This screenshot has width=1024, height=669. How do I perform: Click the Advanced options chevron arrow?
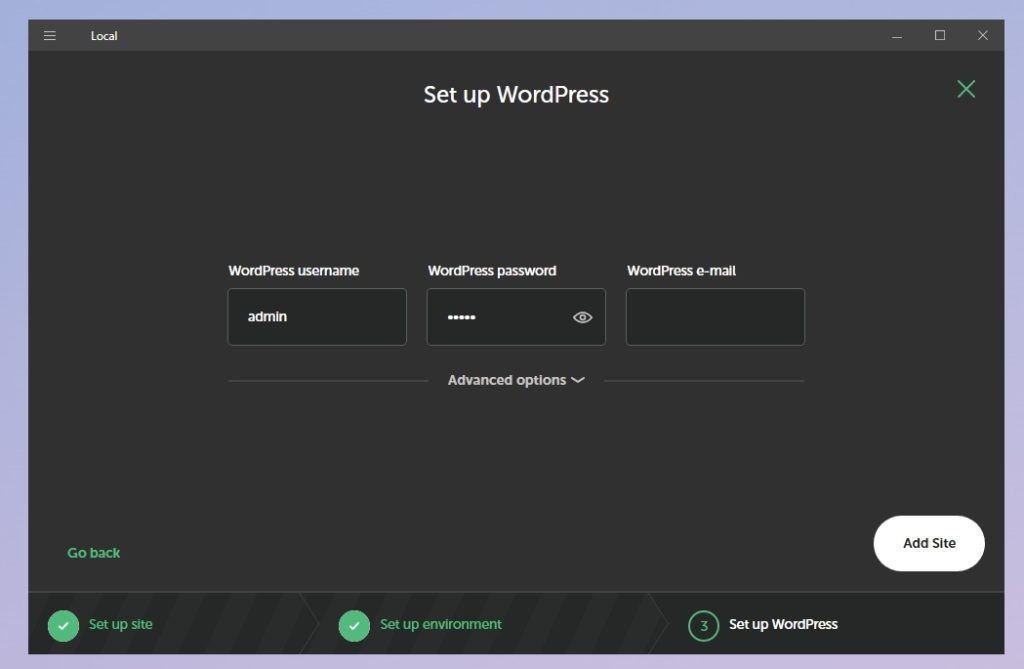pyautogui.click(x=578, y=380)
